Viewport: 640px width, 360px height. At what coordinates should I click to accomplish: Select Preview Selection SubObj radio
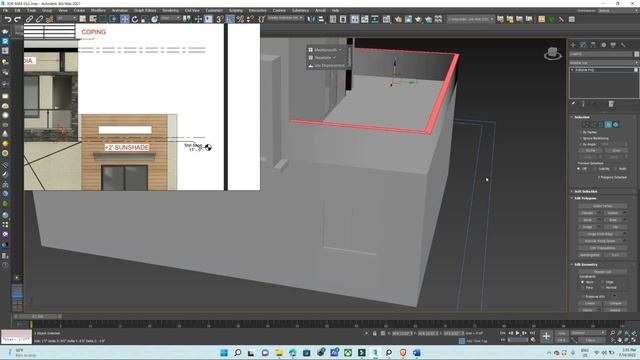point(596,169)
